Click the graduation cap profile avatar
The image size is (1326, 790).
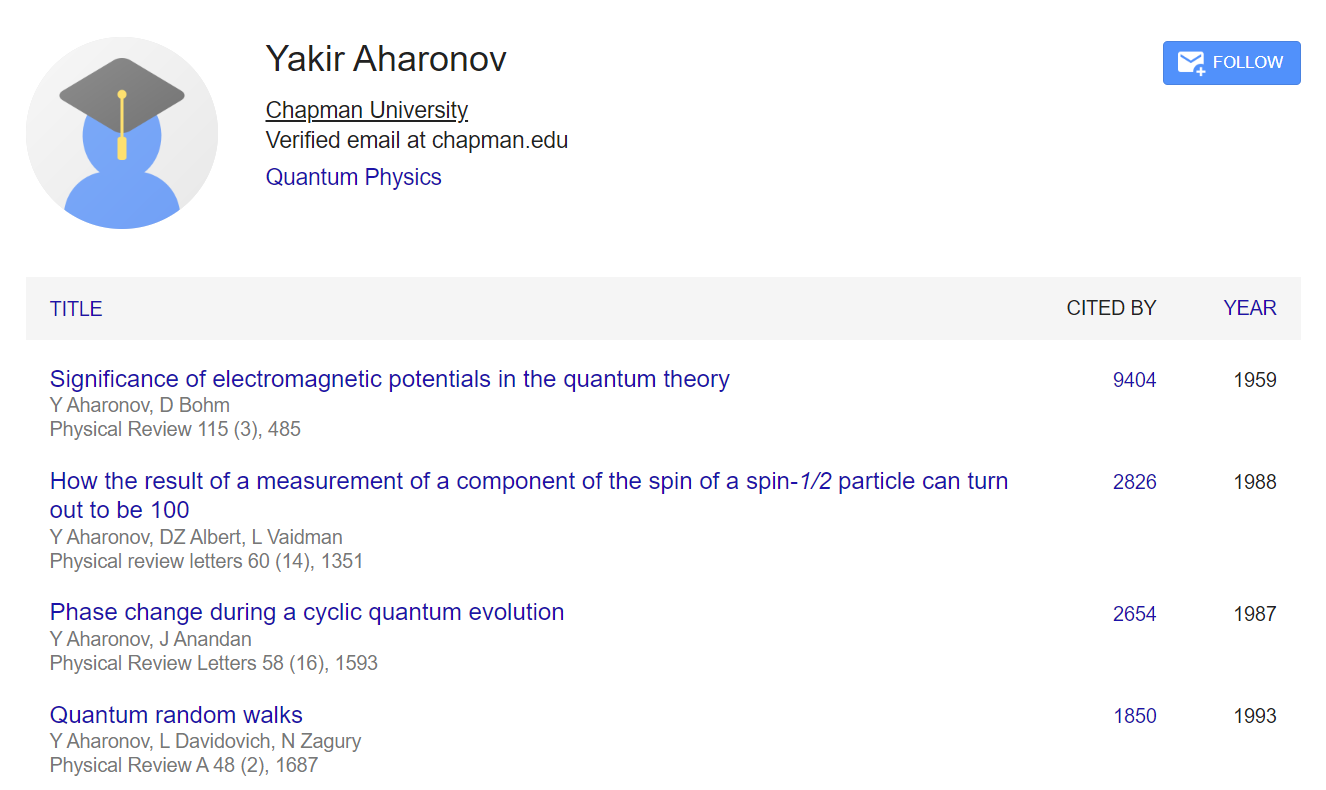coord(122,133)
